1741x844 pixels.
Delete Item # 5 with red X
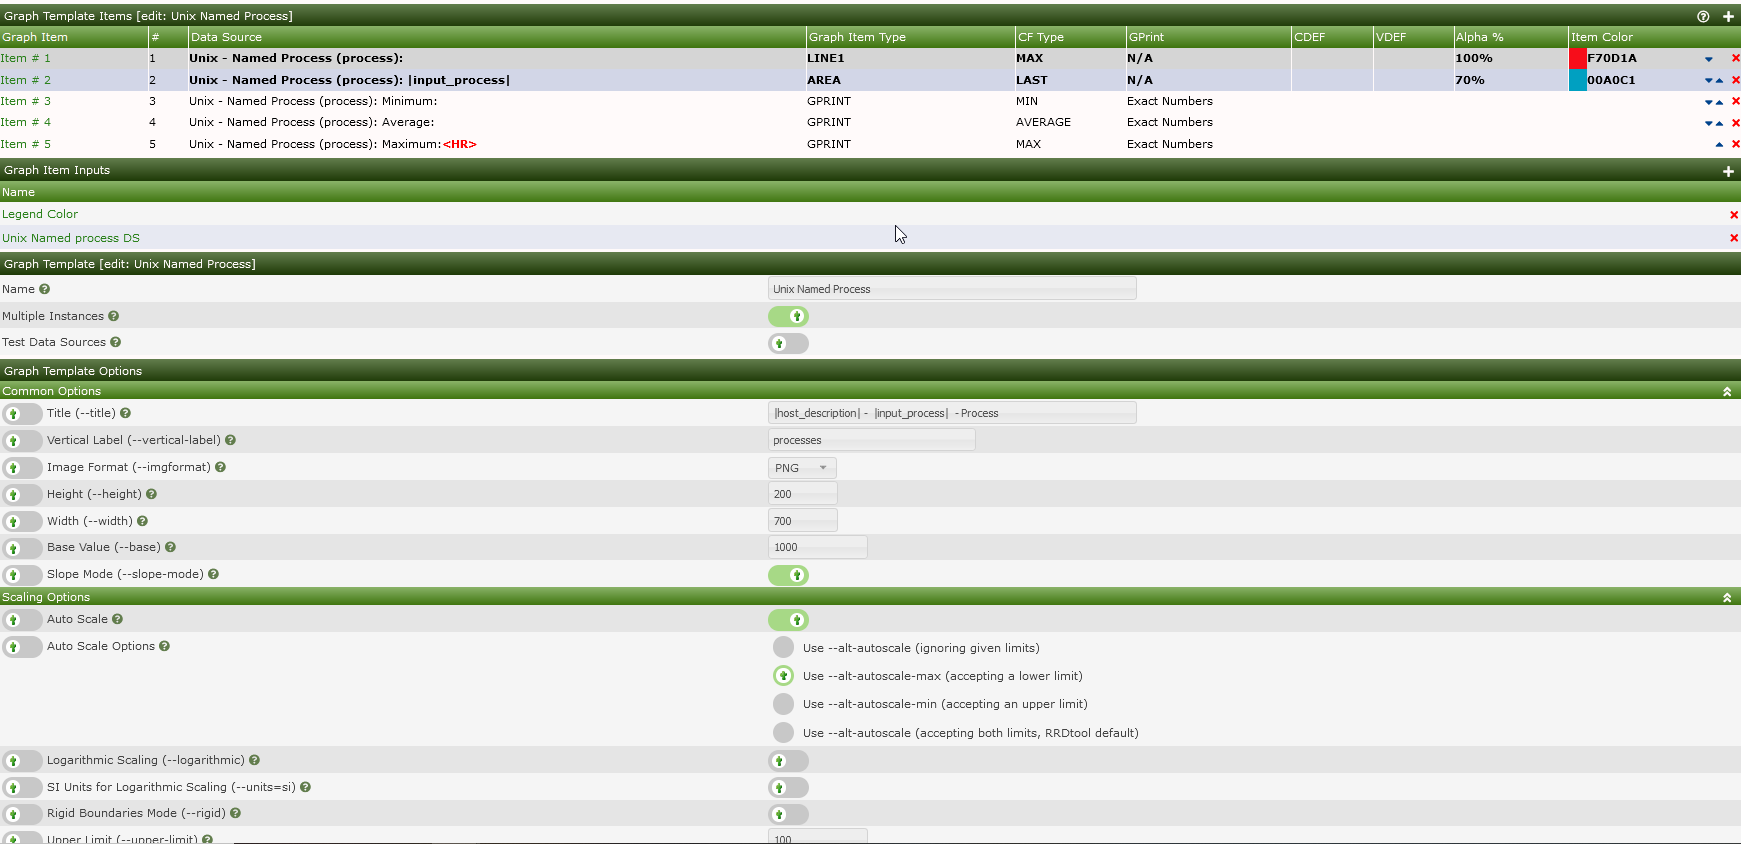[x=1735, y=144]
